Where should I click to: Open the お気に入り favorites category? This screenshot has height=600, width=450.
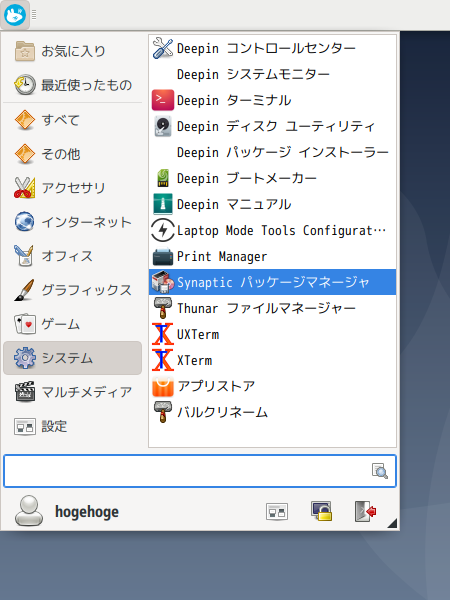72,51
